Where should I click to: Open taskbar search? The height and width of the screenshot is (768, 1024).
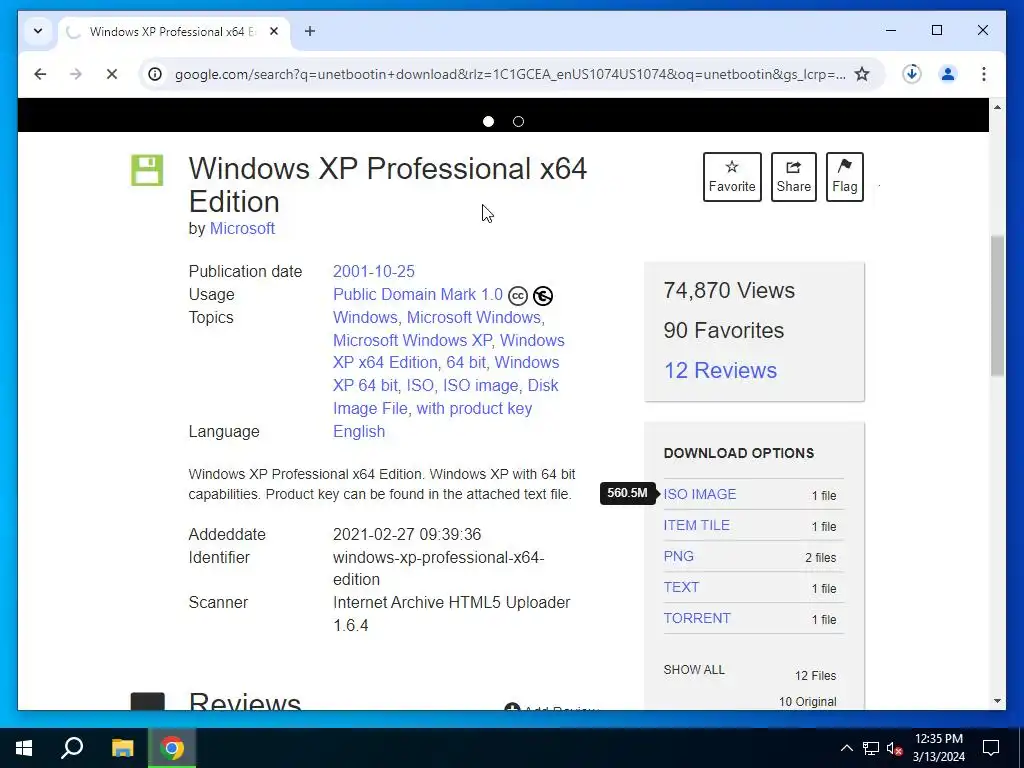click(72, 748)
